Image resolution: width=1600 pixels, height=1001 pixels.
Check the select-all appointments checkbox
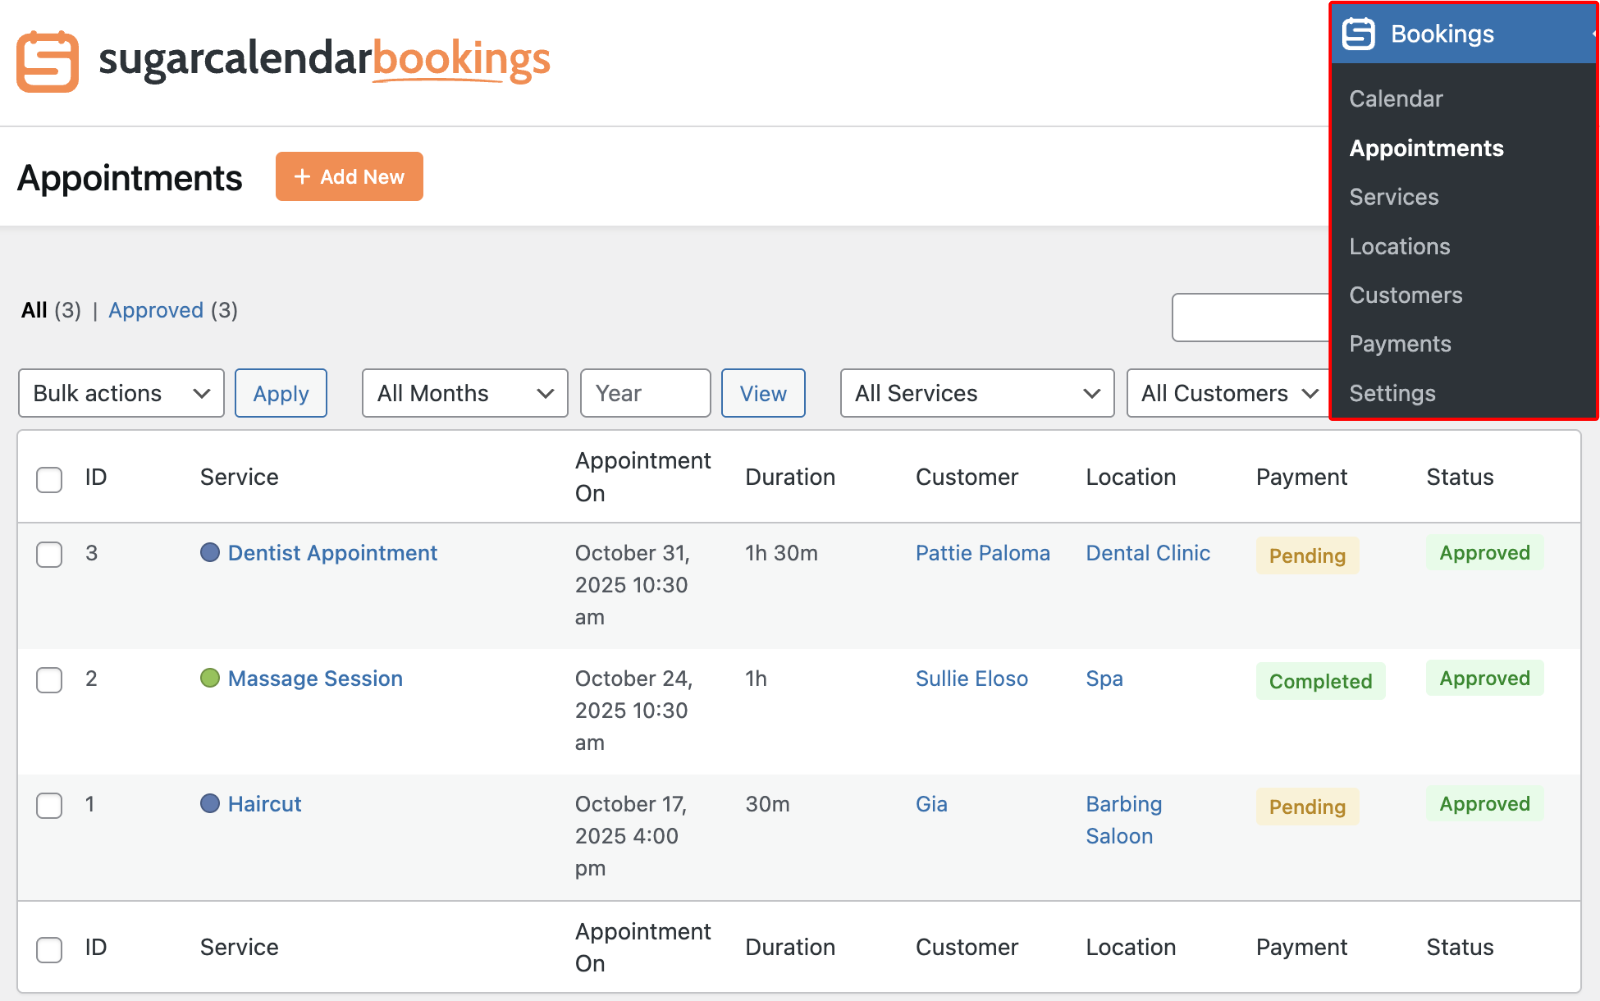click(48, 480)
